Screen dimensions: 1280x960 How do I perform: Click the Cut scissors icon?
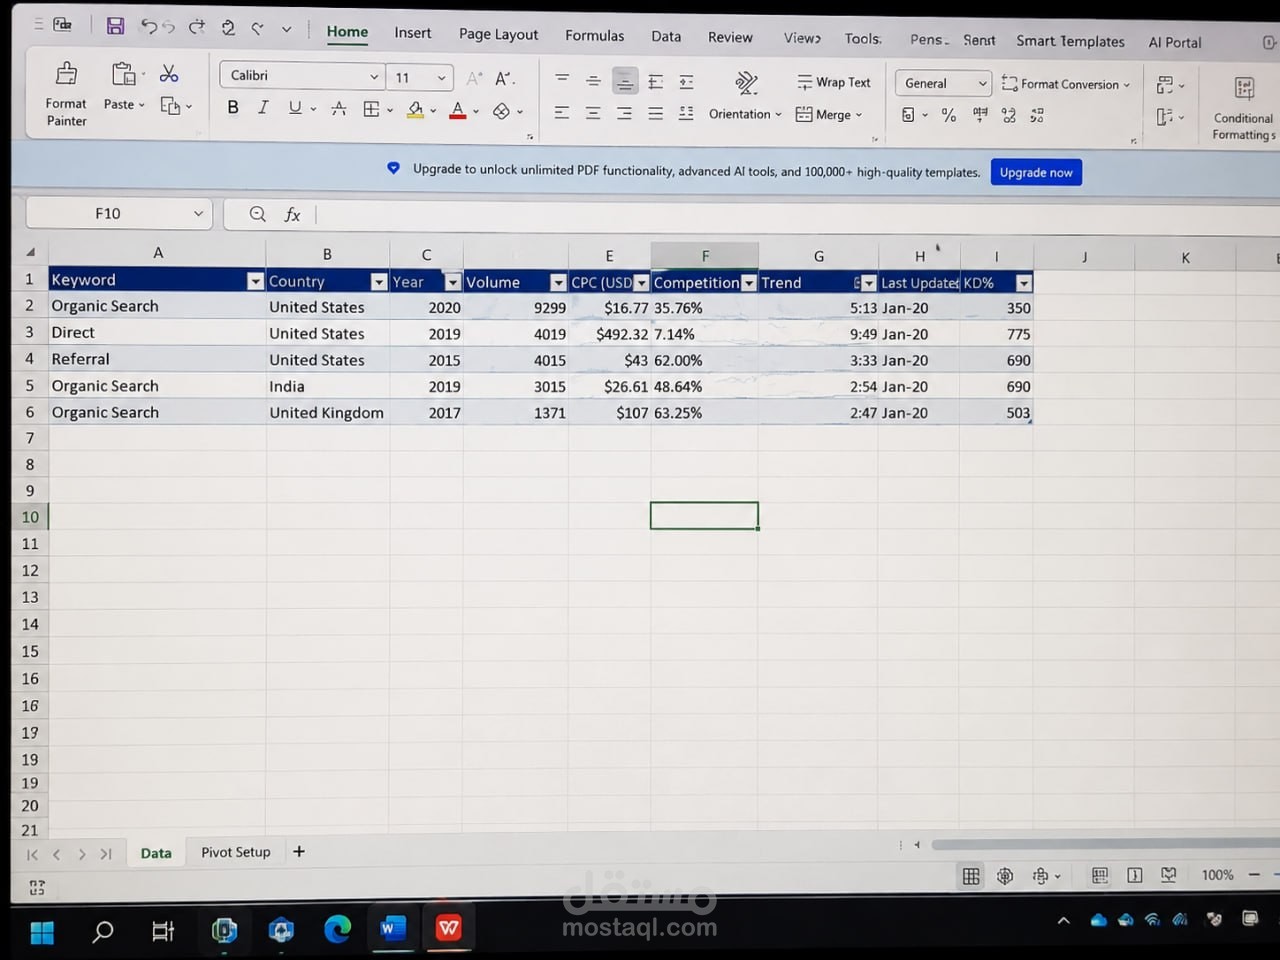pyautogui.click(x=169, y=73)
